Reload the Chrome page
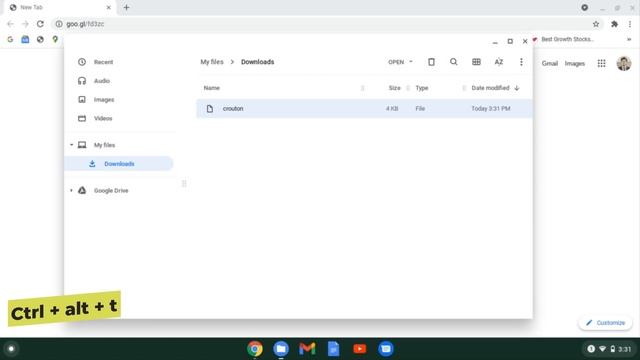This screenshot has width=640, height=360. click(x=40, y=24)
